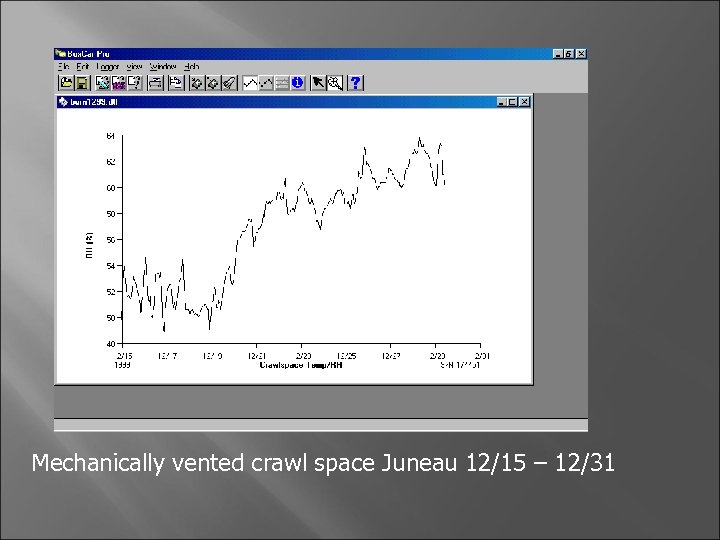The width and height of the screenshot is (720, 540).
Task: Open the File menu
Action: 63,67
